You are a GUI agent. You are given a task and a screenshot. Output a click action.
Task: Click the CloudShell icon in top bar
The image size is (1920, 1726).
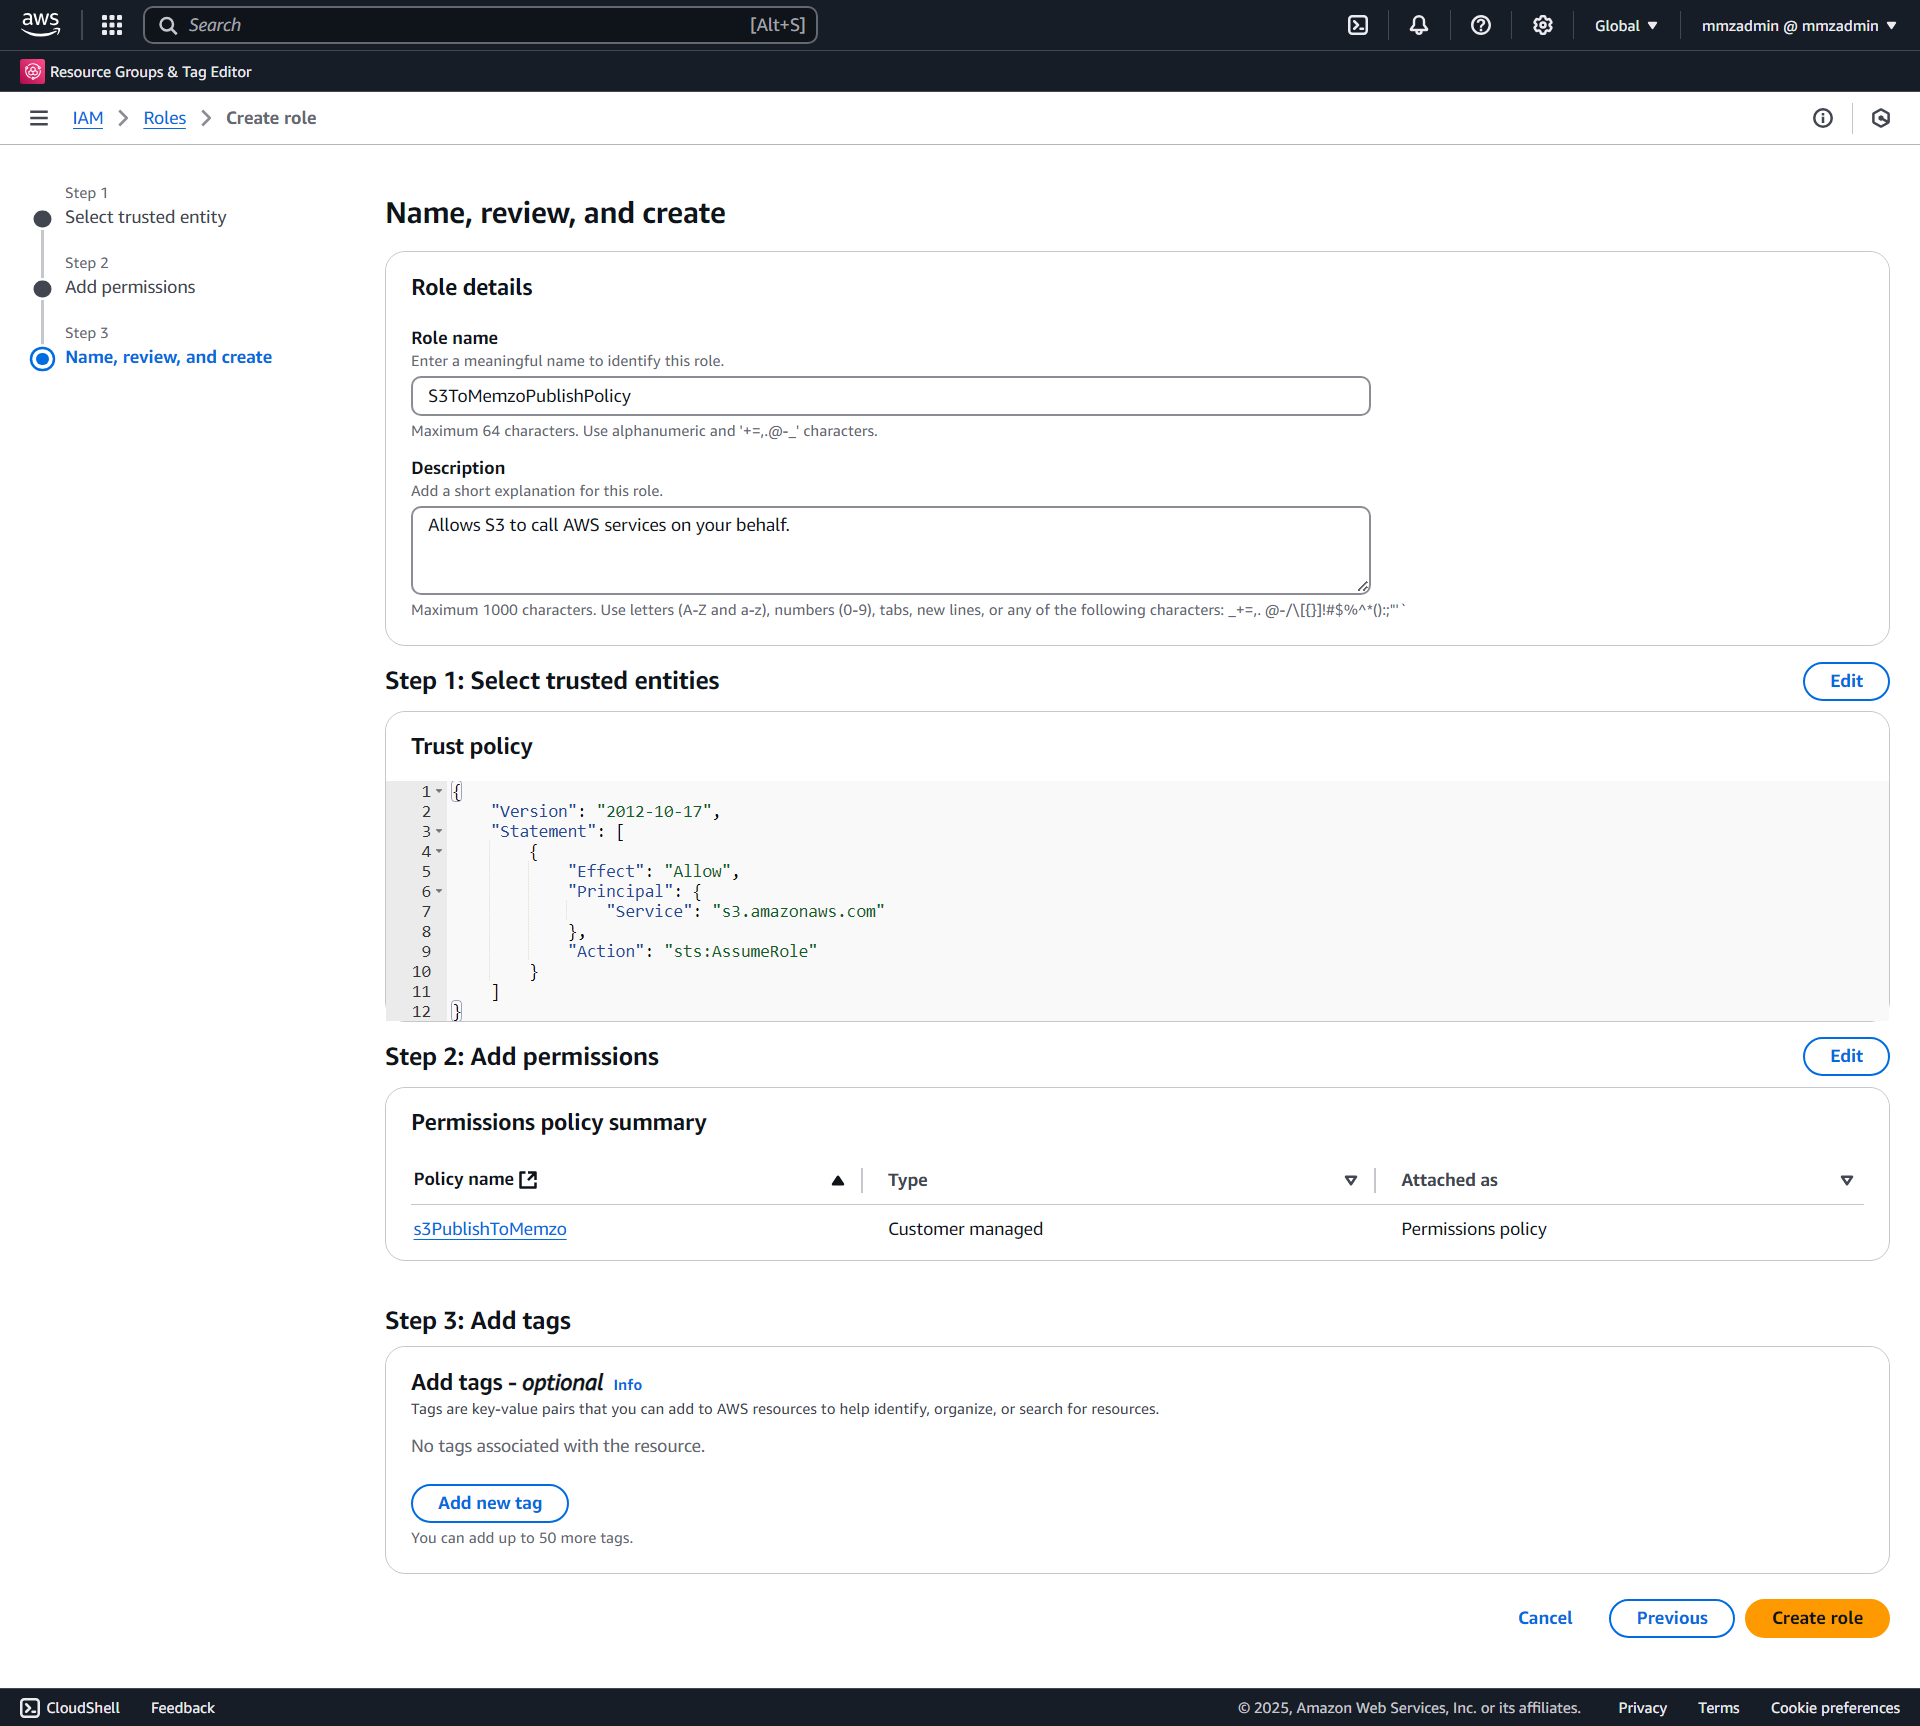tap(1357, 25)
